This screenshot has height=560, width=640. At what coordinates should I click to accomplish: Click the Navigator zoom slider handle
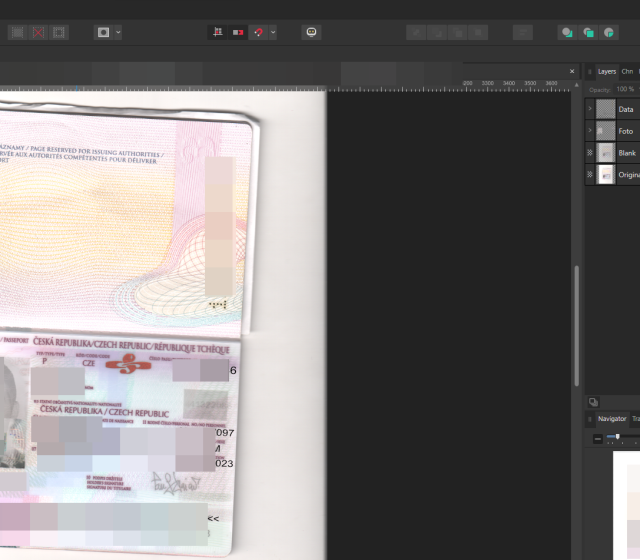(x=617, y=437)
